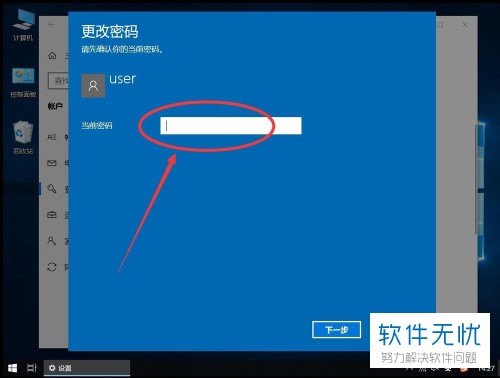Image resolution: width=500 pixels, height=378 pixels.
Task: Click the user avatar picture
Action: pos(93,86)
